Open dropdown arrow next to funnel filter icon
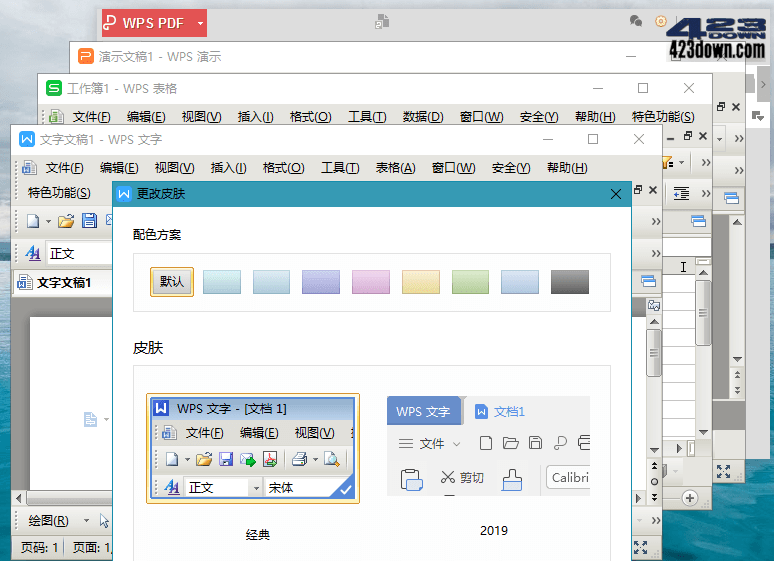This screenshot has width=774, height=561. tap(682, 162)
